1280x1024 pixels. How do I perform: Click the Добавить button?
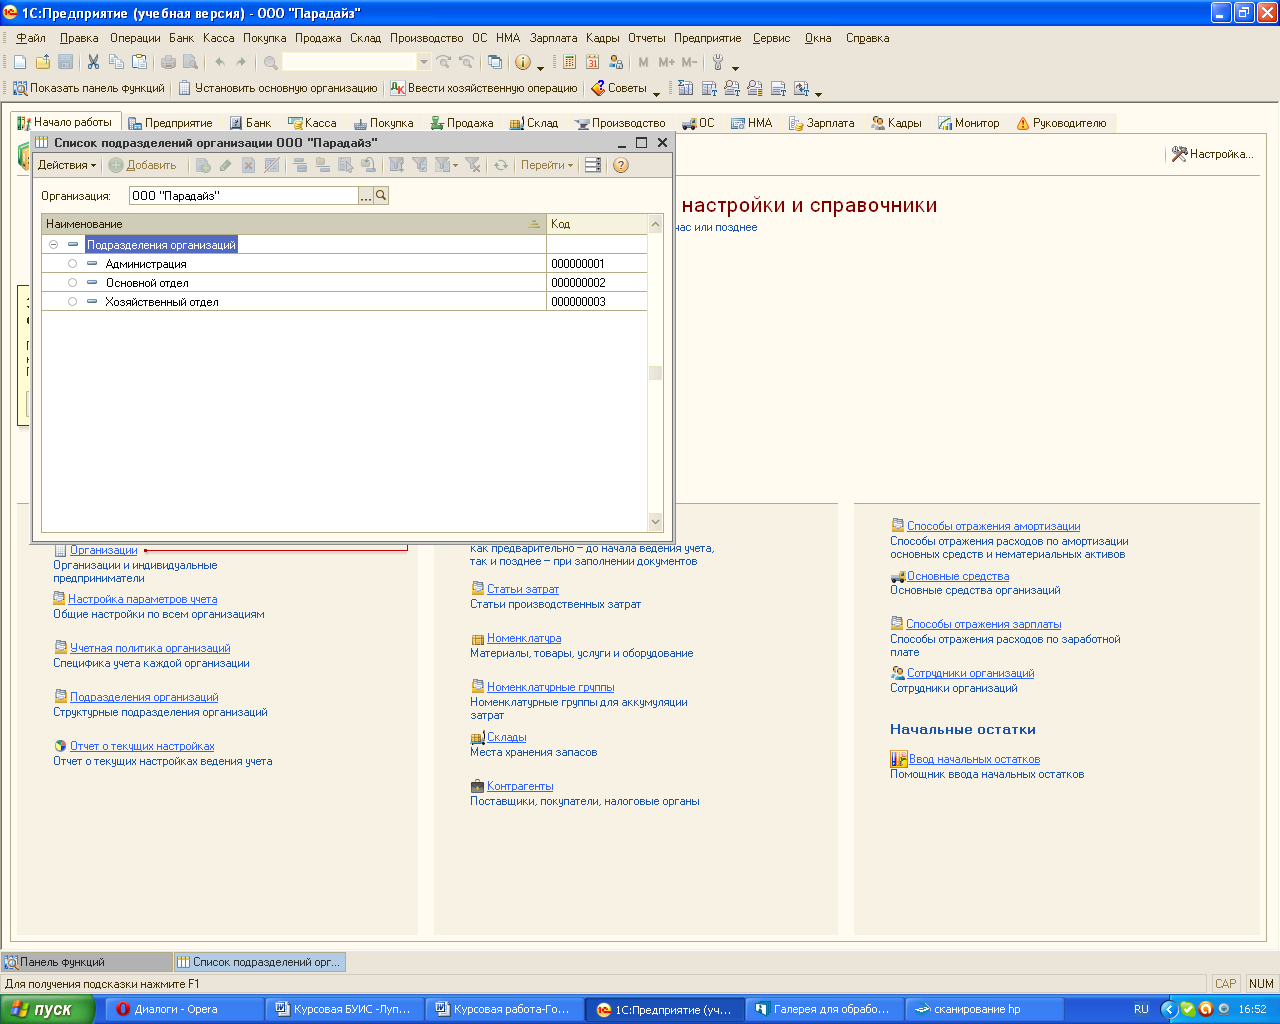coord(143,165)
